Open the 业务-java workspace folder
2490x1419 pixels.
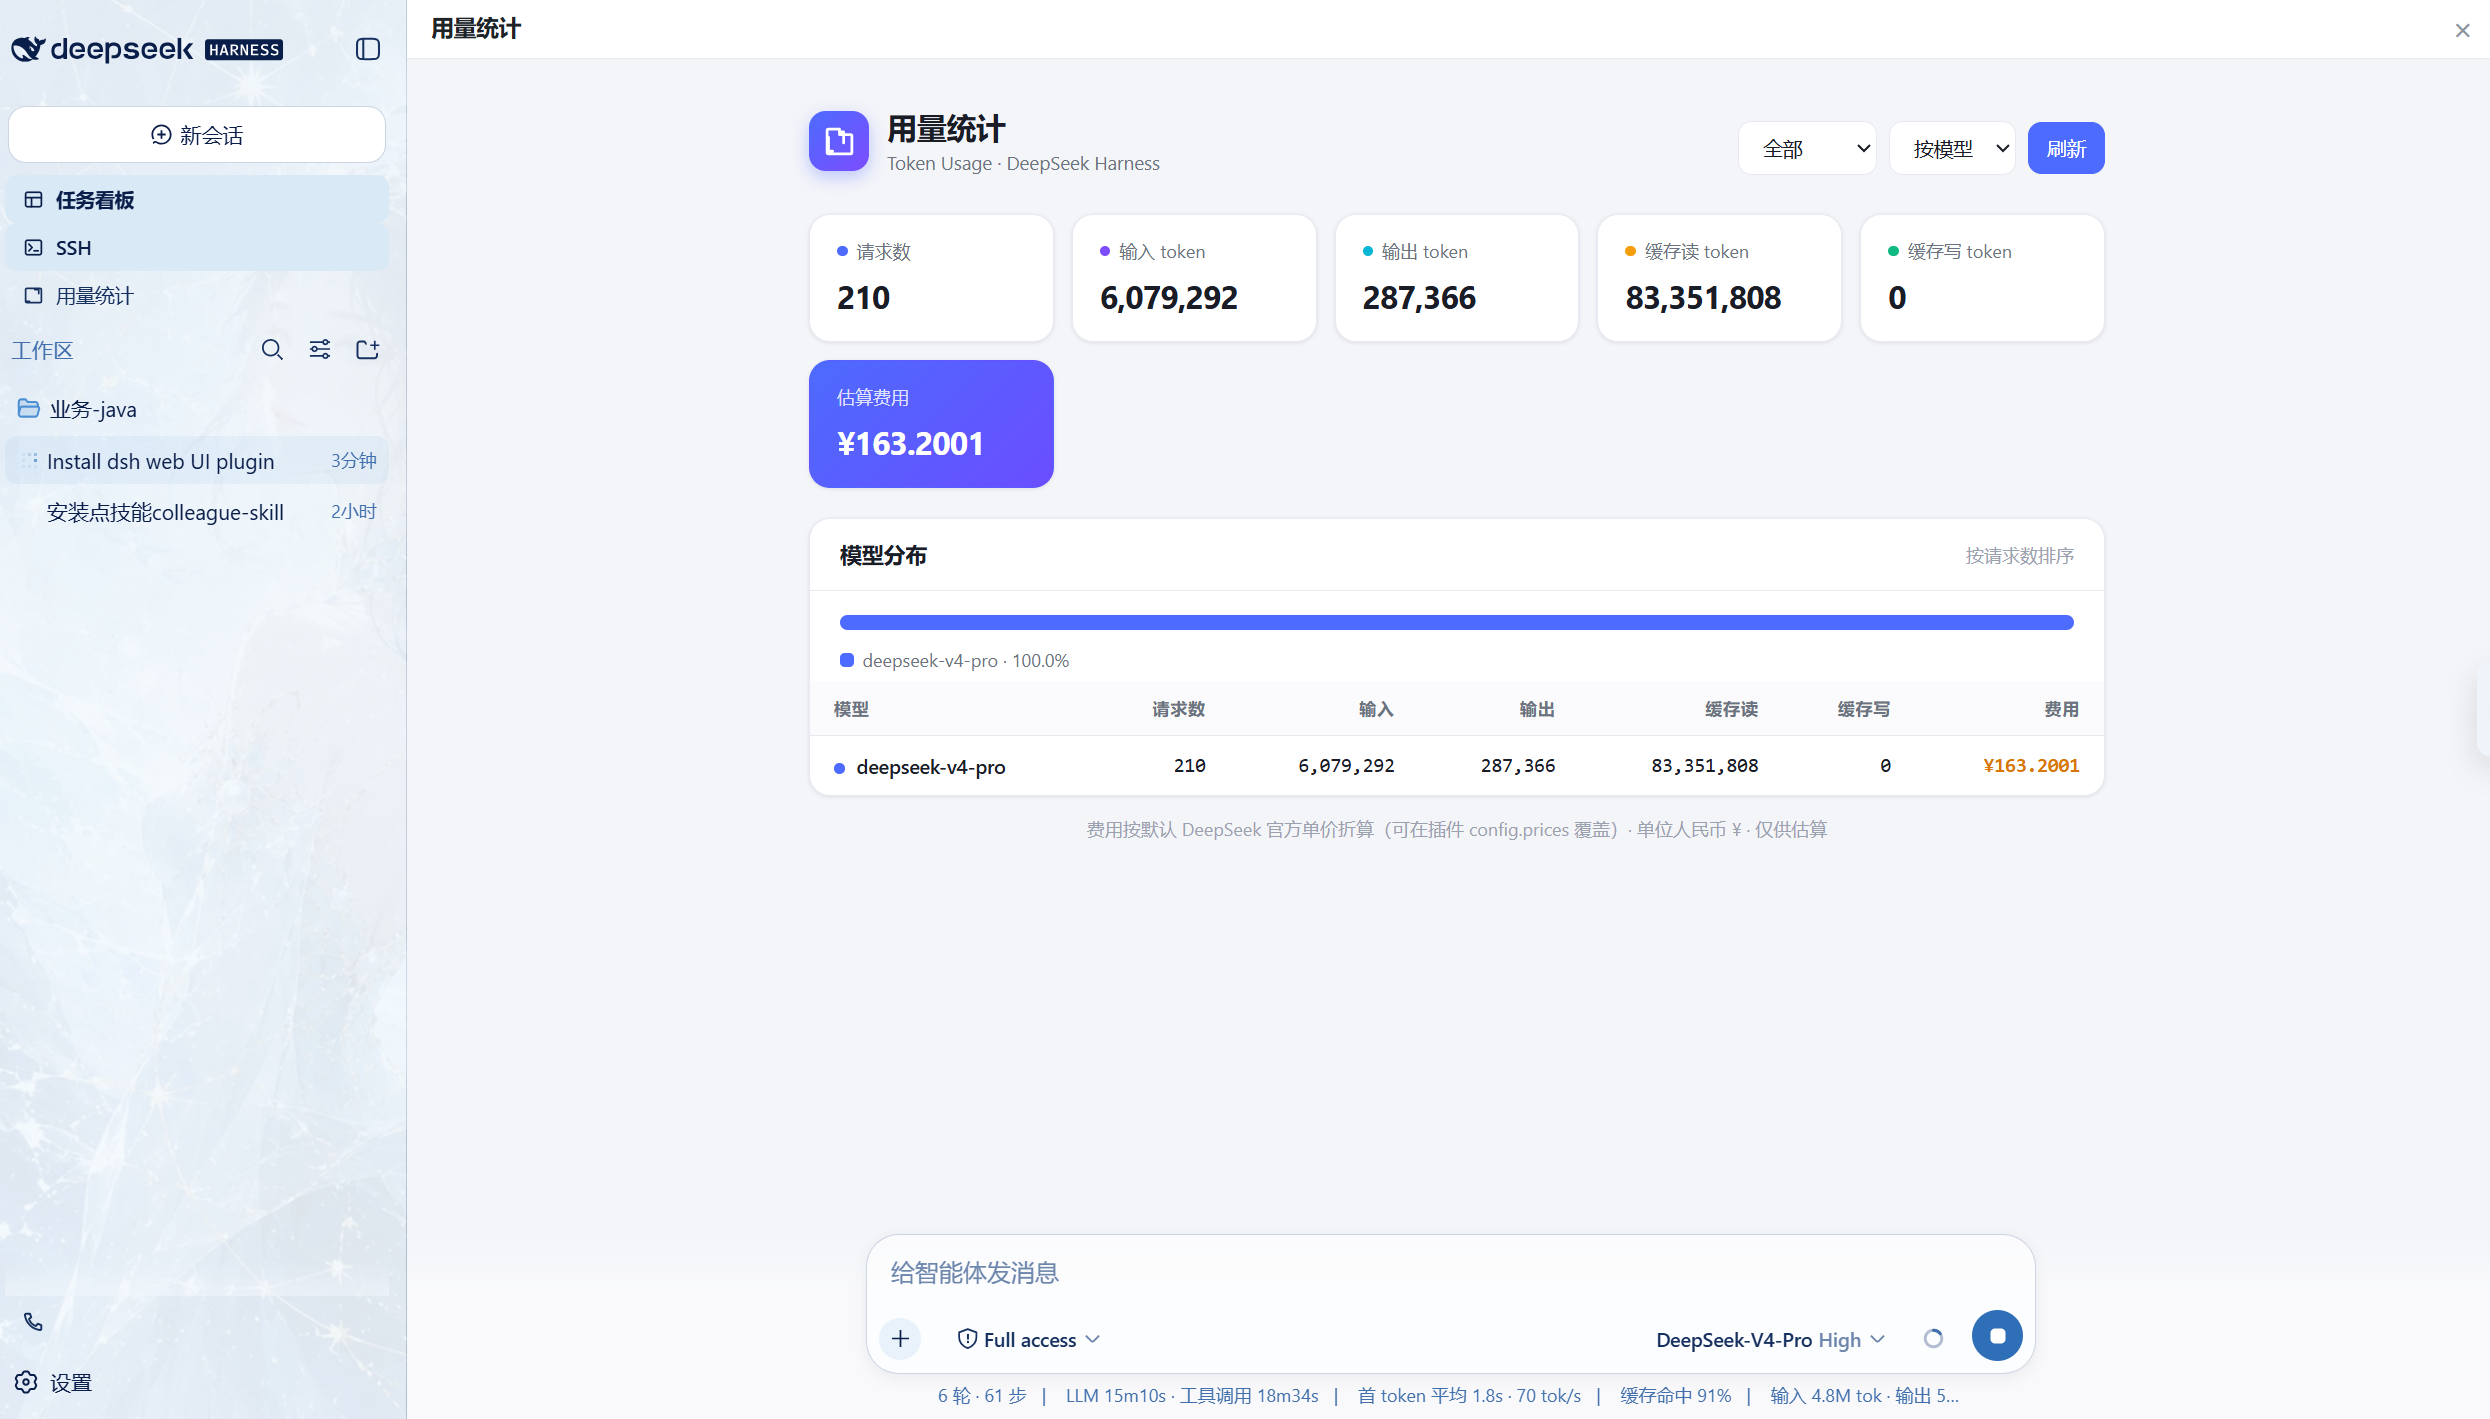(197, 409)
